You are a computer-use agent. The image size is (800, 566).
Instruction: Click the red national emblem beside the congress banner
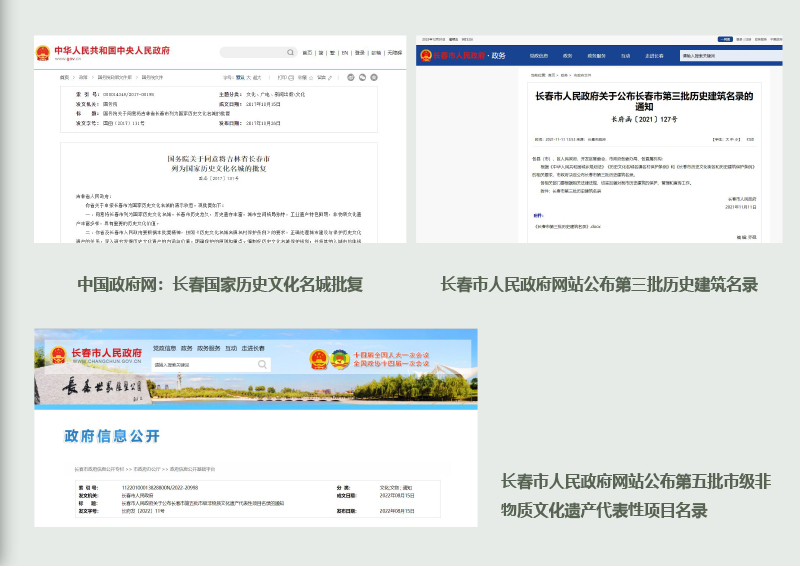[317, 359]
